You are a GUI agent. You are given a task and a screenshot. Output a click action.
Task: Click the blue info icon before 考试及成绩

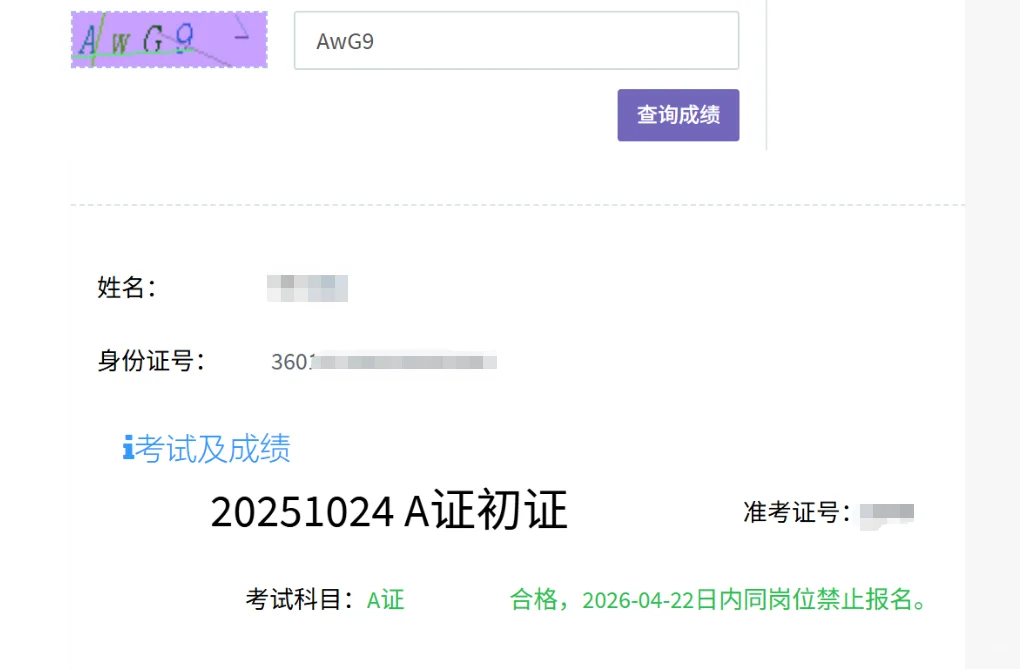click(x=126, y=449)
